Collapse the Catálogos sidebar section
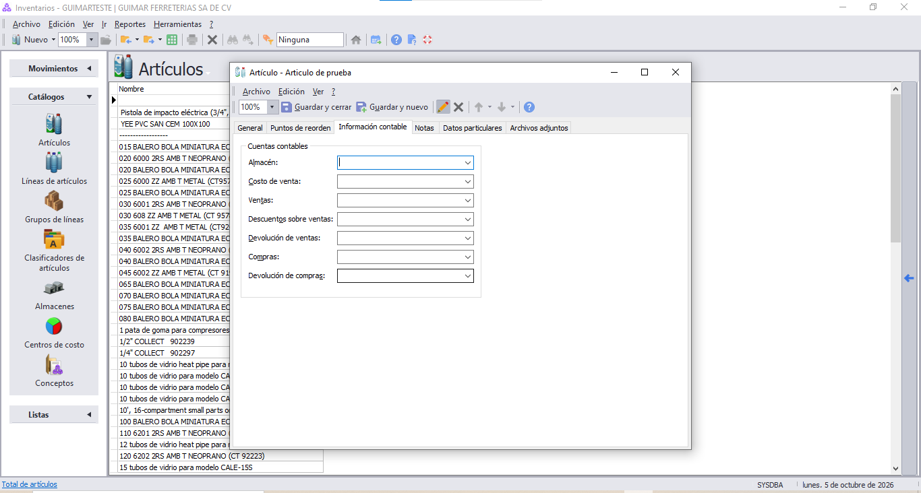 [x=53, y=97]
